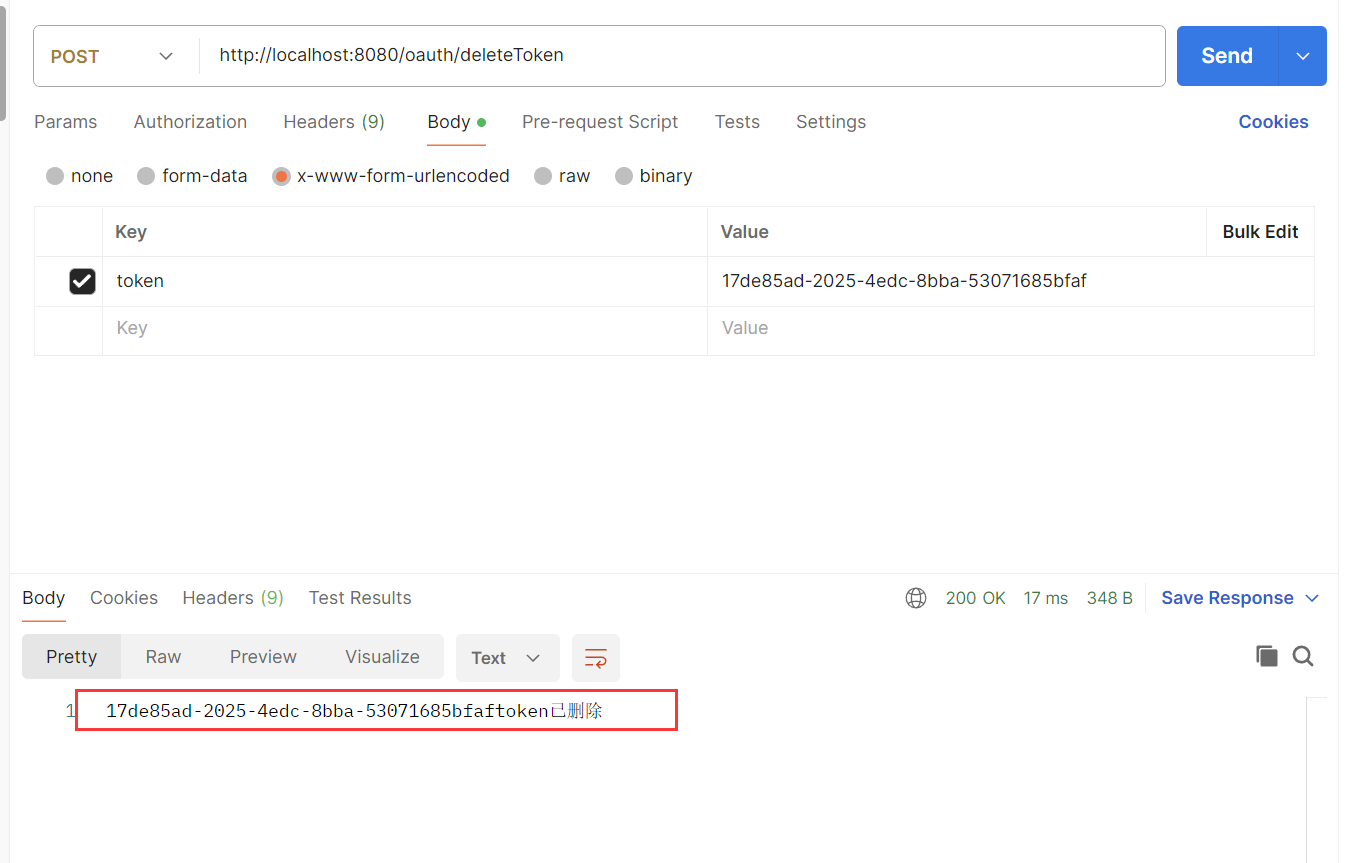Open the POST method dropdown
Image resolution: width=1350 pixels, height=863 pixels.
pos(113,56)
